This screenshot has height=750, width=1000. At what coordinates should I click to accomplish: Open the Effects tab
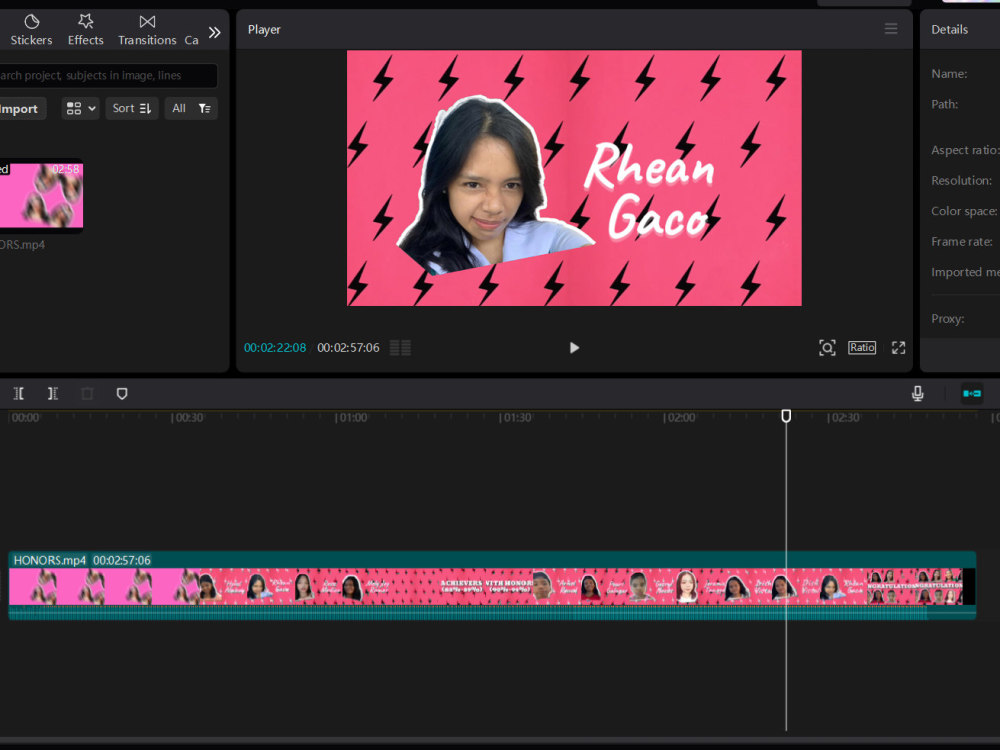coord(85,30)
